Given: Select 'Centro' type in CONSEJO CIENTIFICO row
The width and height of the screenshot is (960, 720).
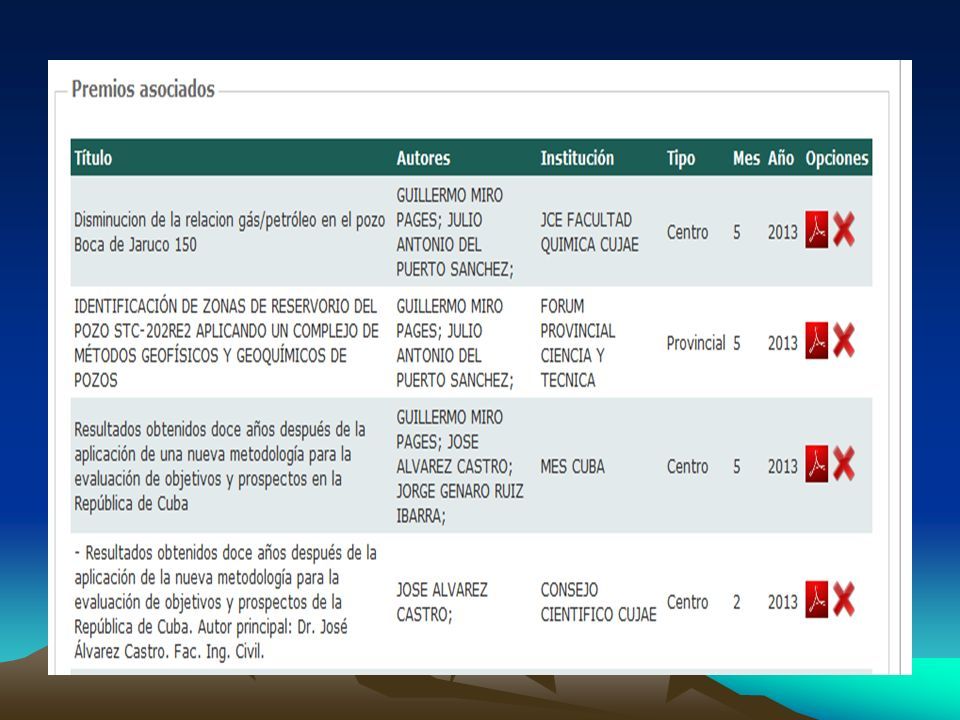Looking at the screenshot, I should pyautogui.click(x=687, y=602).
